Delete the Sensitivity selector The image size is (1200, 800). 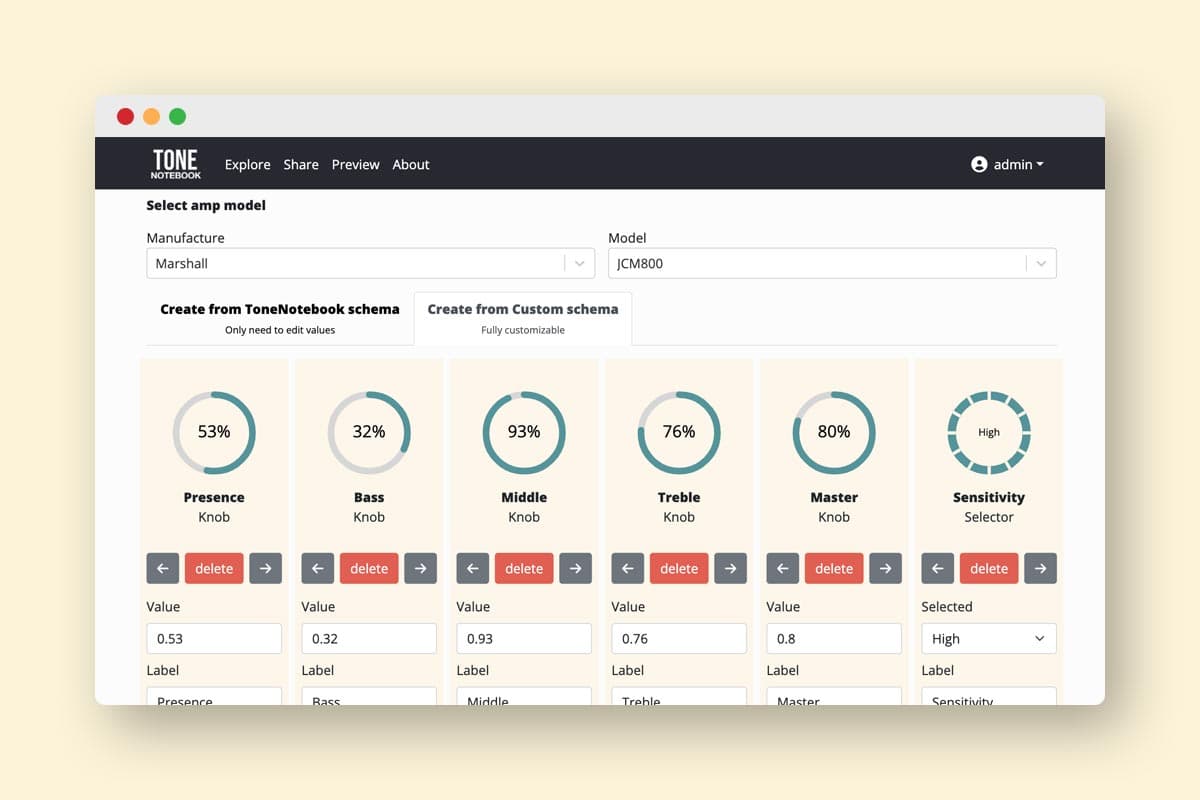(x=989, y=568)
